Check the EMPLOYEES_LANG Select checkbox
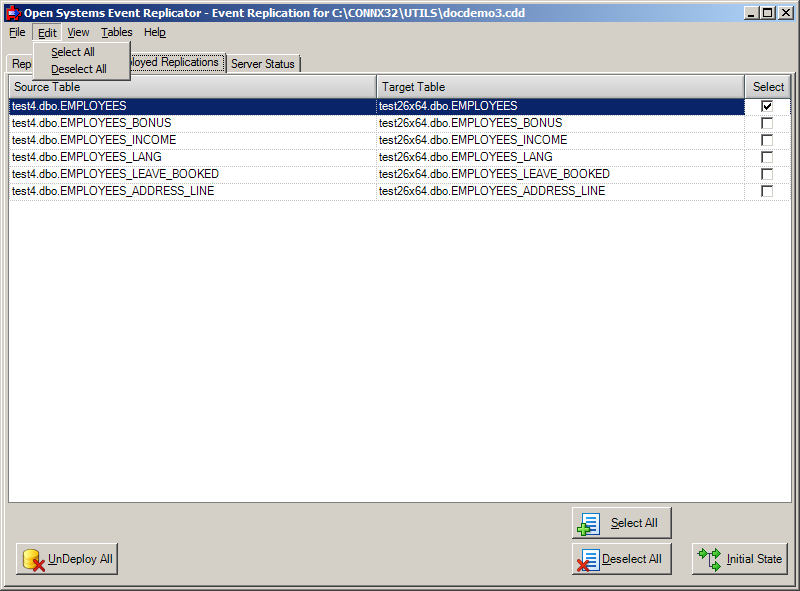The image size is (800, 591). point(767,156)
